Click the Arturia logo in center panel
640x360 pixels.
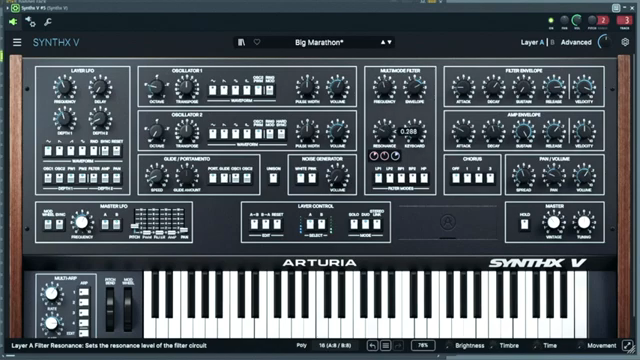point(448,222)
